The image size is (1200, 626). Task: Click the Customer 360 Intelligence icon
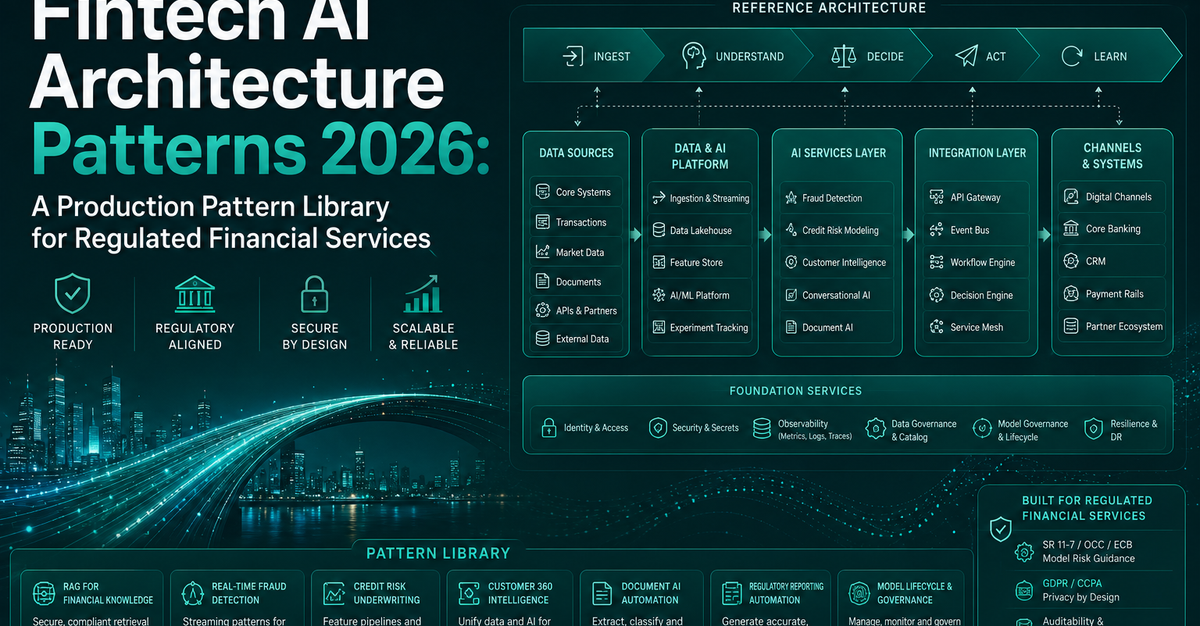click(467, 592)
